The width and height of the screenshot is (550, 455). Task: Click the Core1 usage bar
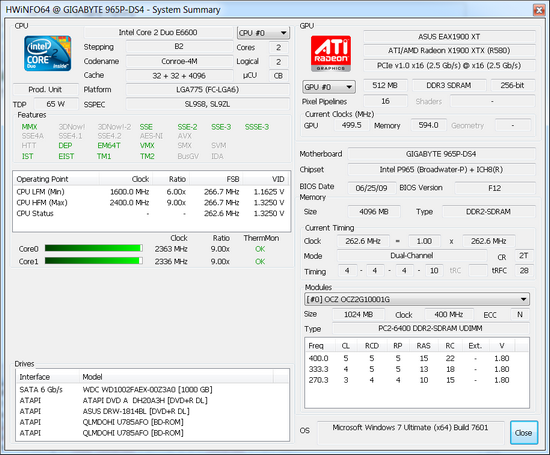coord(94,261)
